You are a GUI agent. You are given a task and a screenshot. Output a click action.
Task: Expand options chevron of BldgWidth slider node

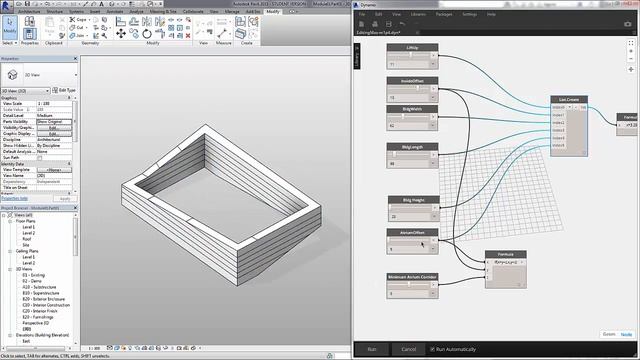point(433,126)
